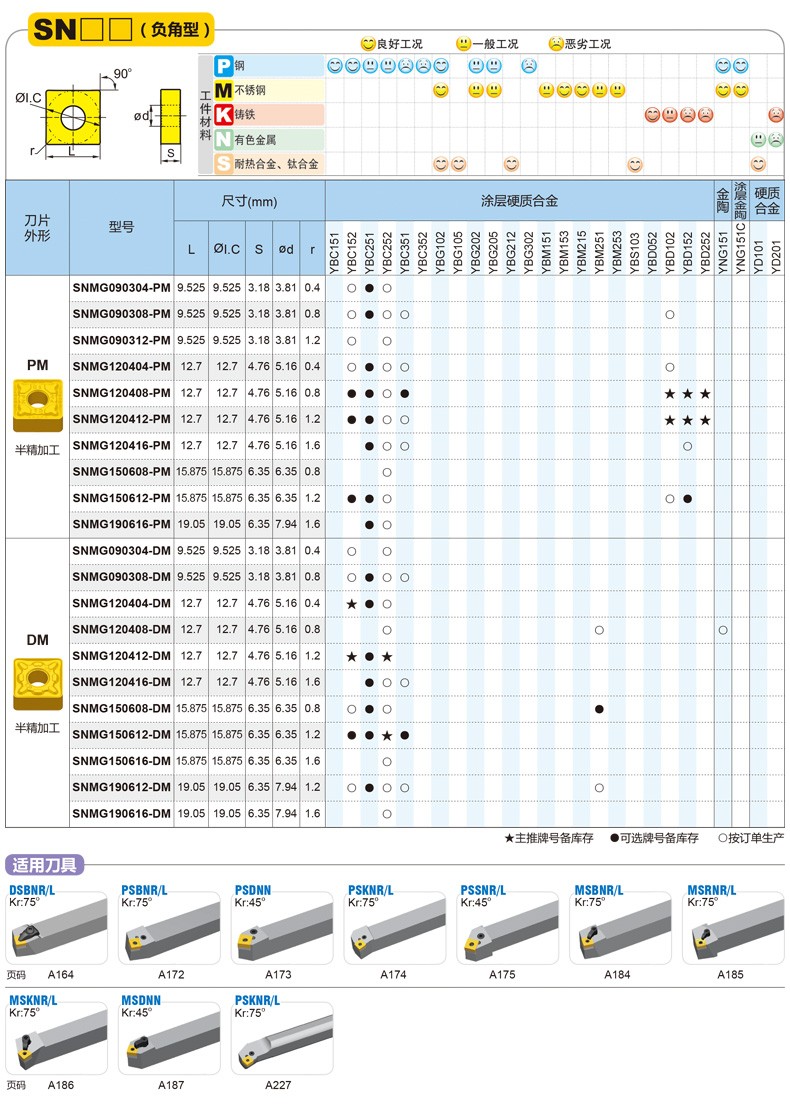Open the PSKNR/L holder thumbnail on page A174
Screen dimensions: 790x1110
pos(395,927)
